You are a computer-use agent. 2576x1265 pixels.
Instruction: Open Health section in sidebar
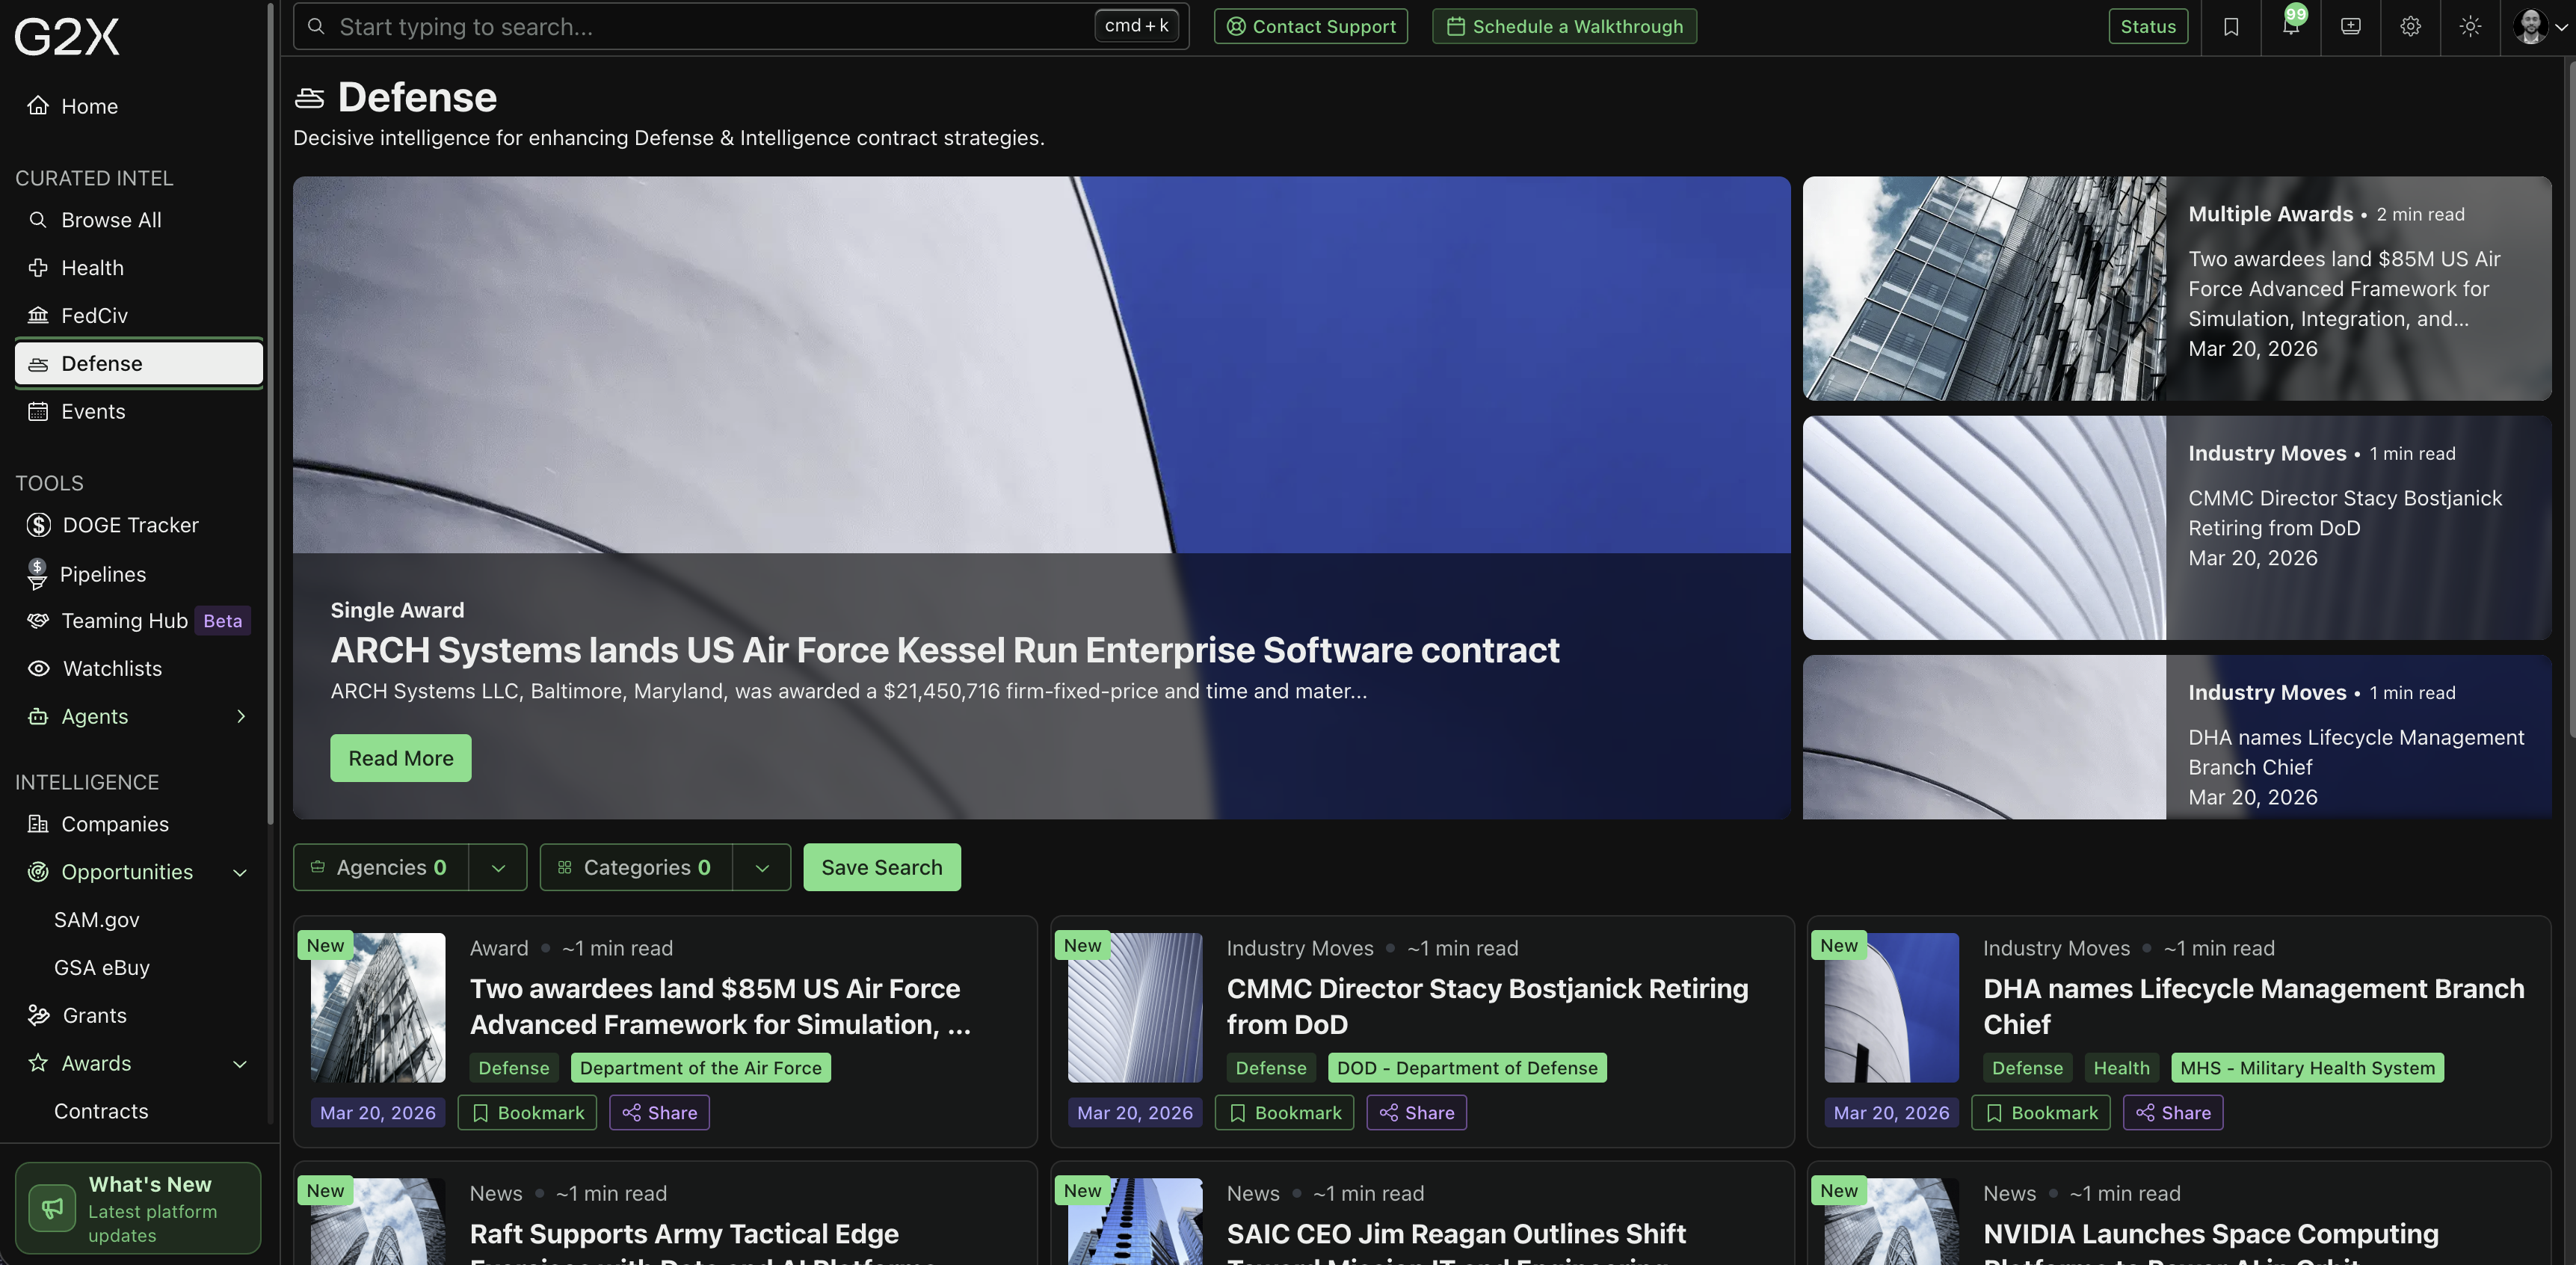(139, 268)
